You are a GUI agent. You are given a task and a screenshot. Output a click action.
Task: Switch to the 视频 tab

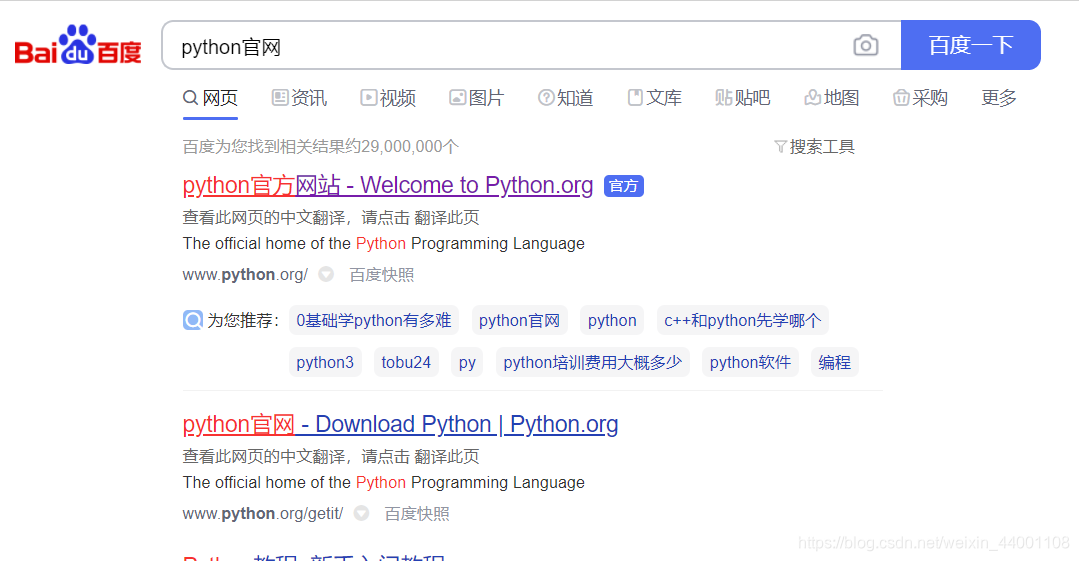(x=388, y=98)
